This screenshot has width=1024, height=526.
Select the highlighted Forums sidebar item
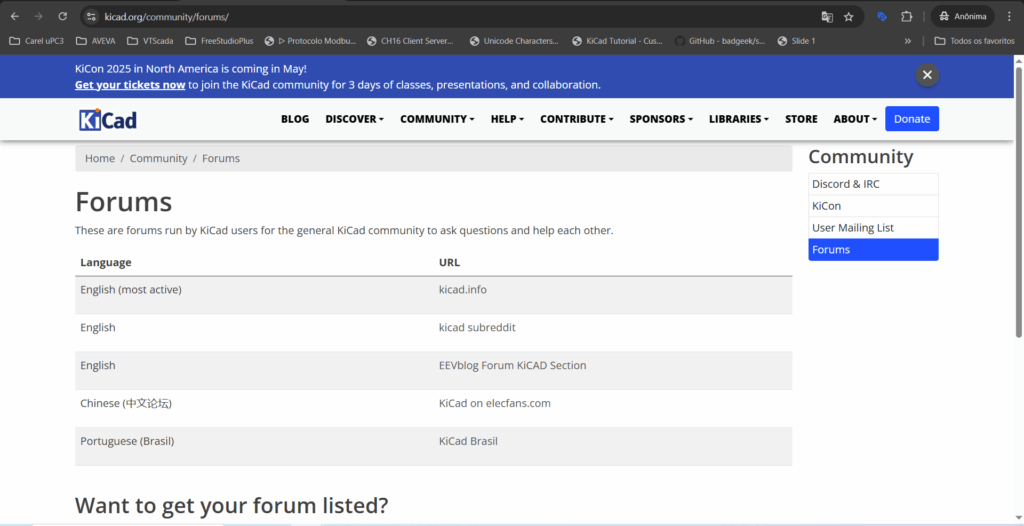(873, 250)
